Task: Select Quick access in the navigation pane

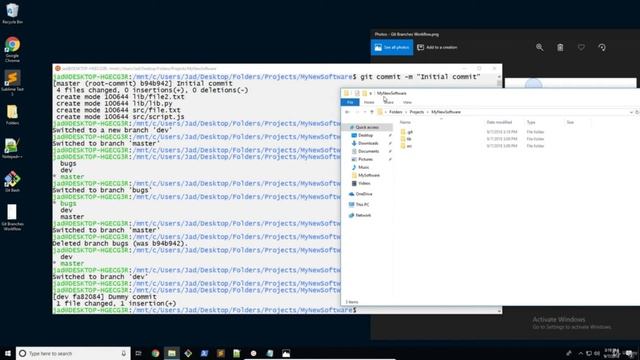Action: point(367,127)
